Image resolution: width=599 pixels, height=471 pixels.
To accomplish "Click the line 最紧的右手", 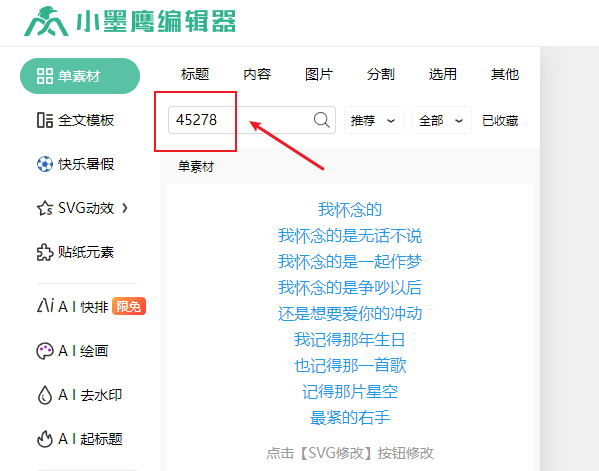I will pos(350,418).
